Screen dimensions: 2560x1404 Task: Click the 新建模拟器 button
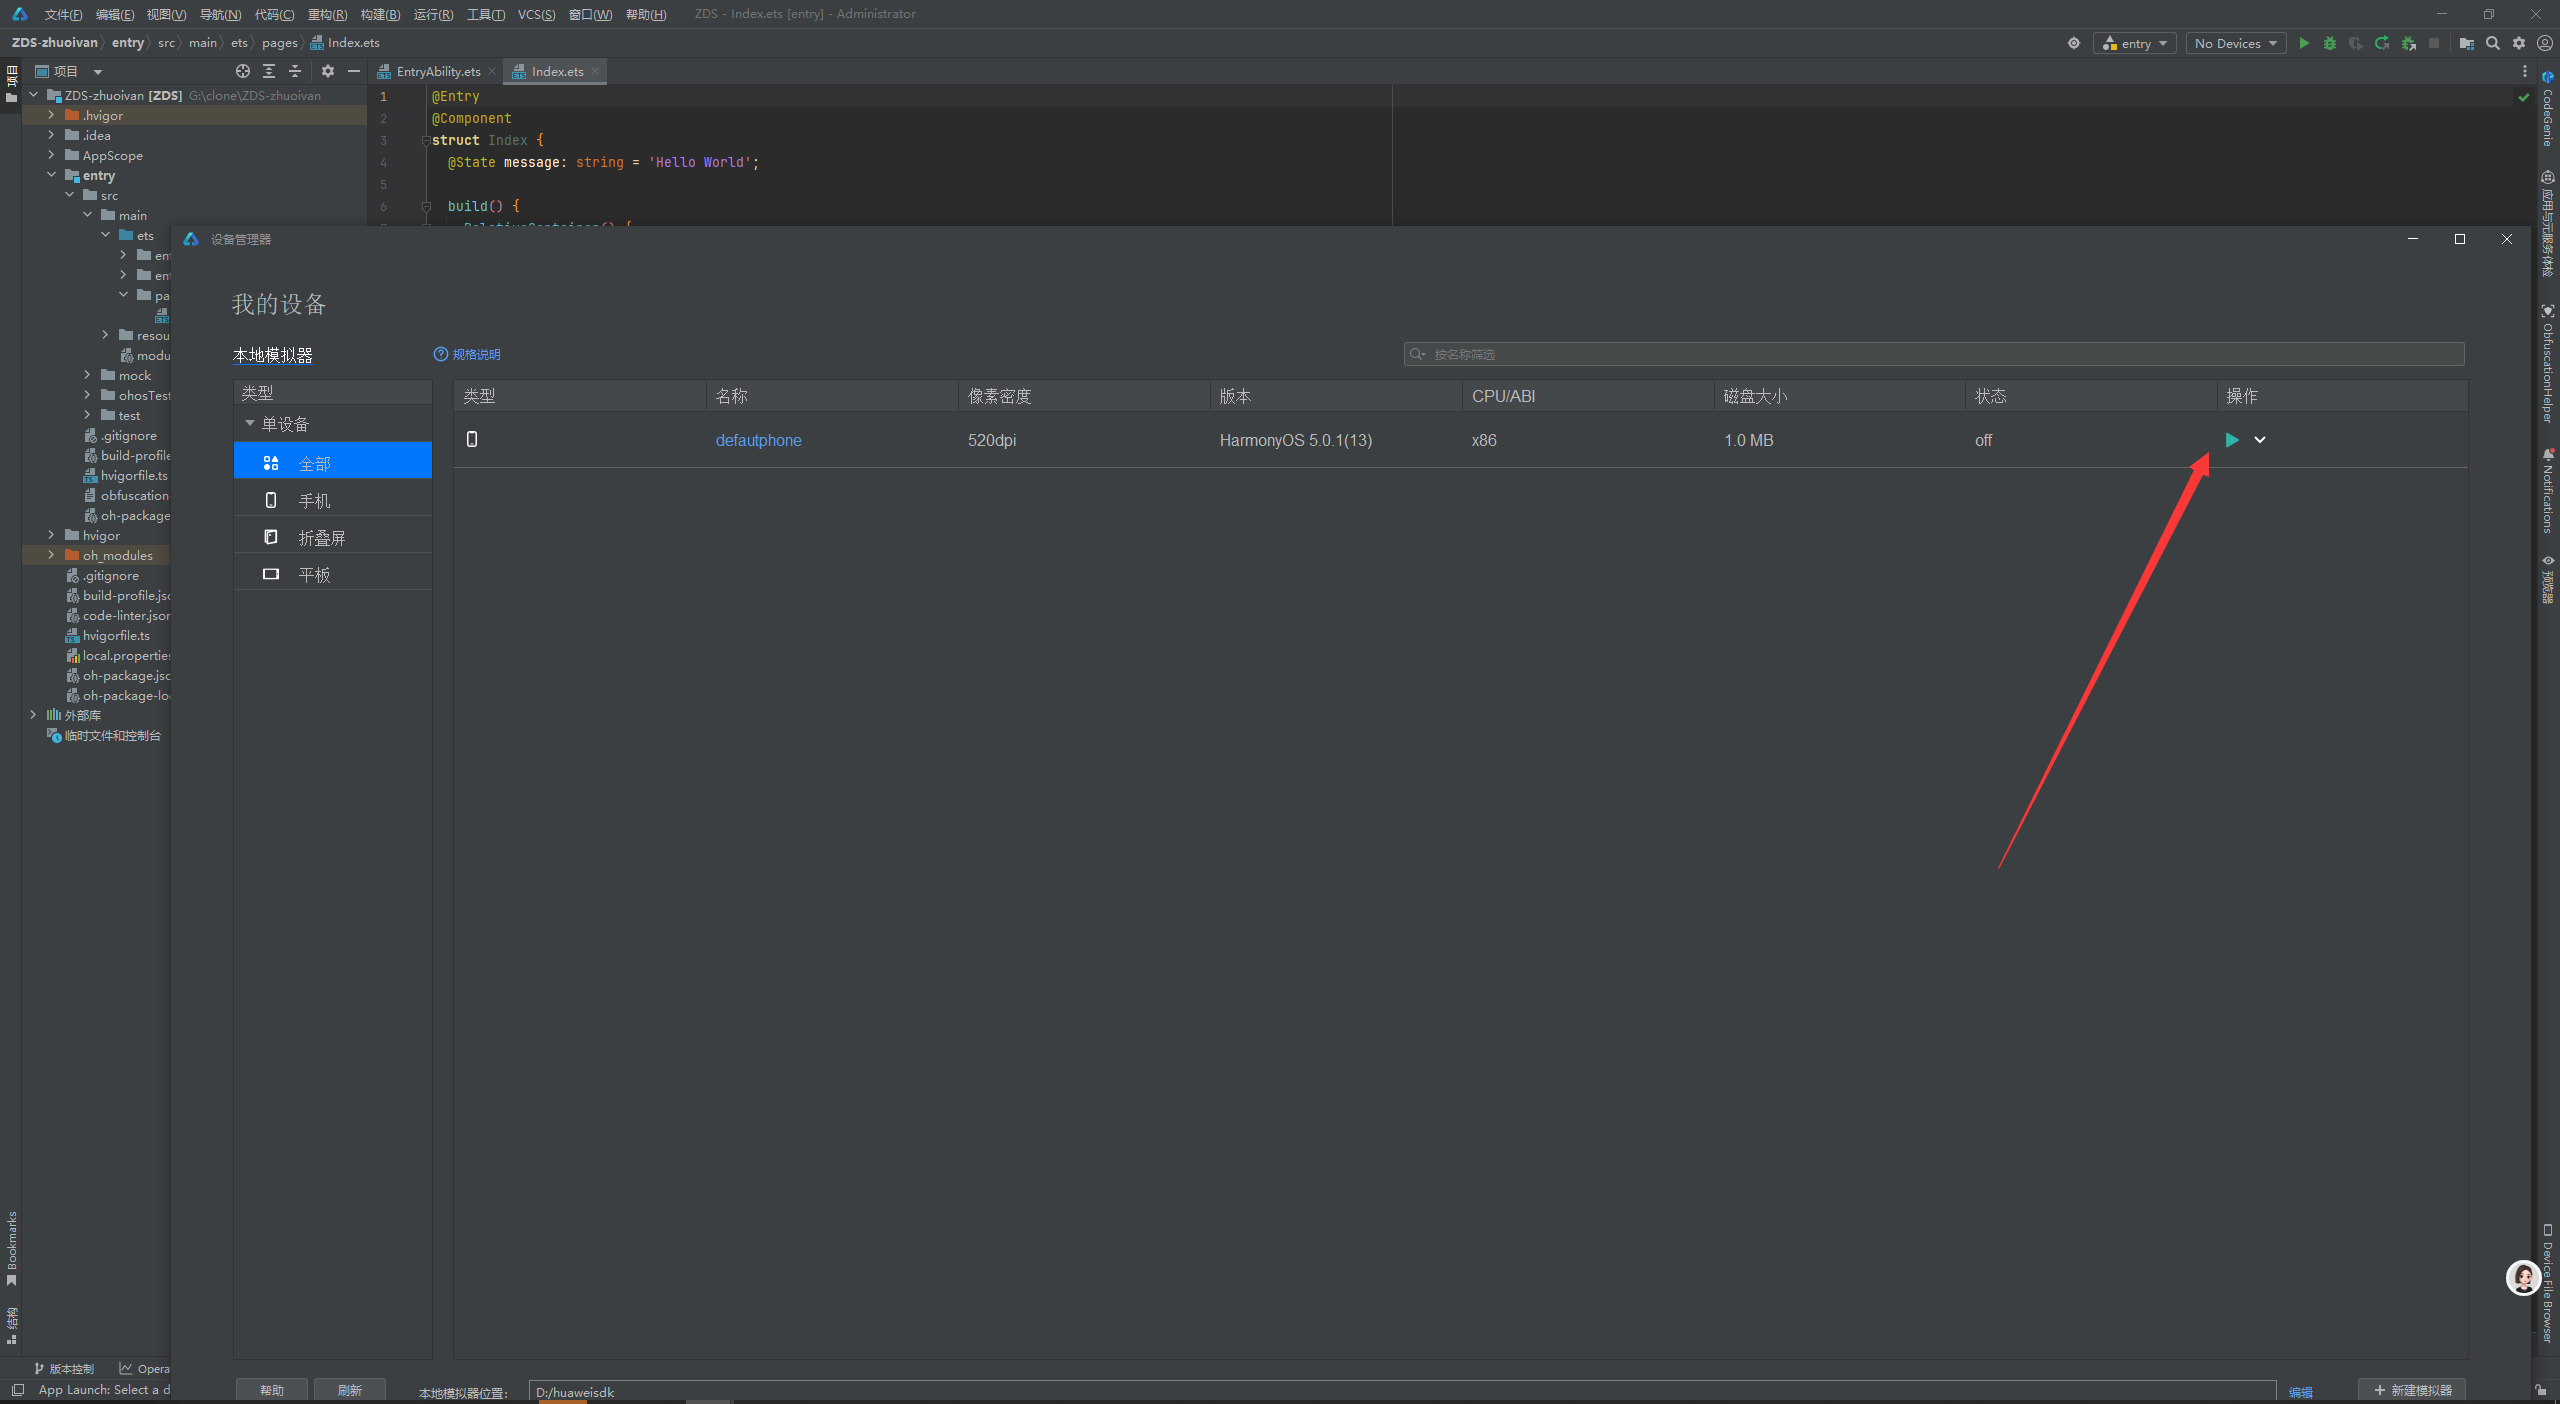(x=2412, y=1390)
